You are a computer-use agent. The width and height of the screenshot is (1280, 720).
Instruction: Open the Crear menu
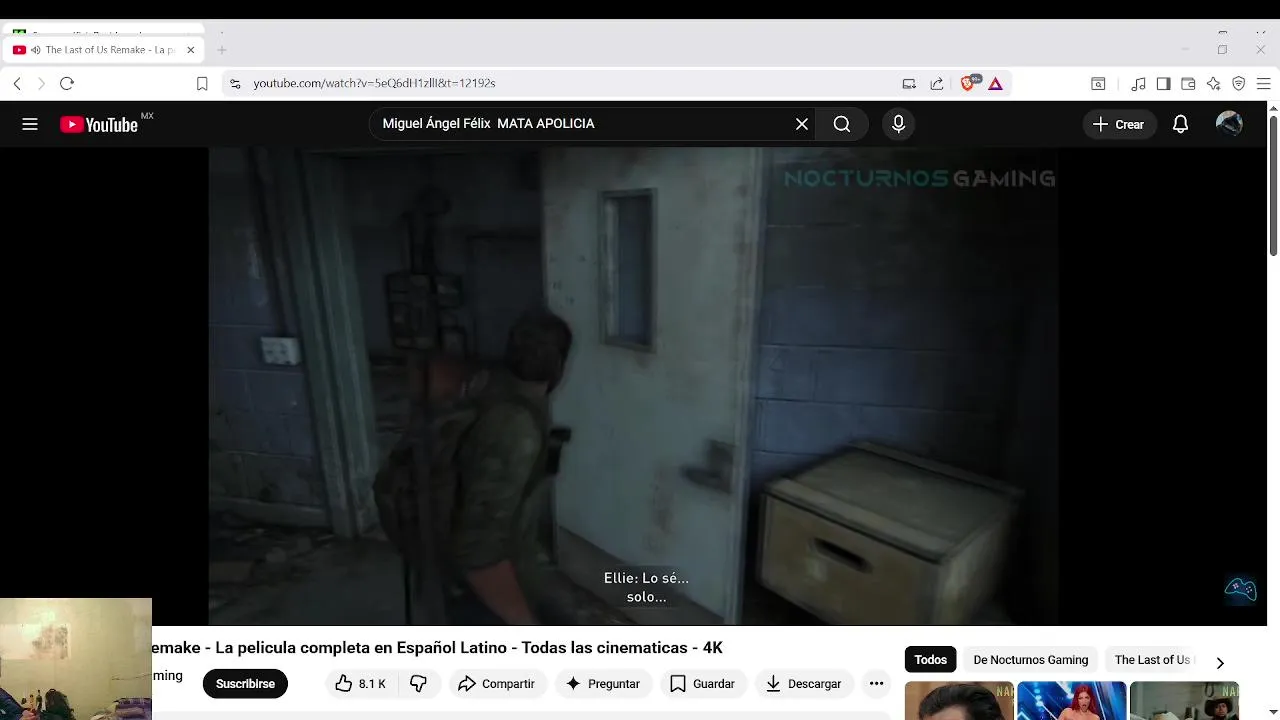click(1119, 124)
